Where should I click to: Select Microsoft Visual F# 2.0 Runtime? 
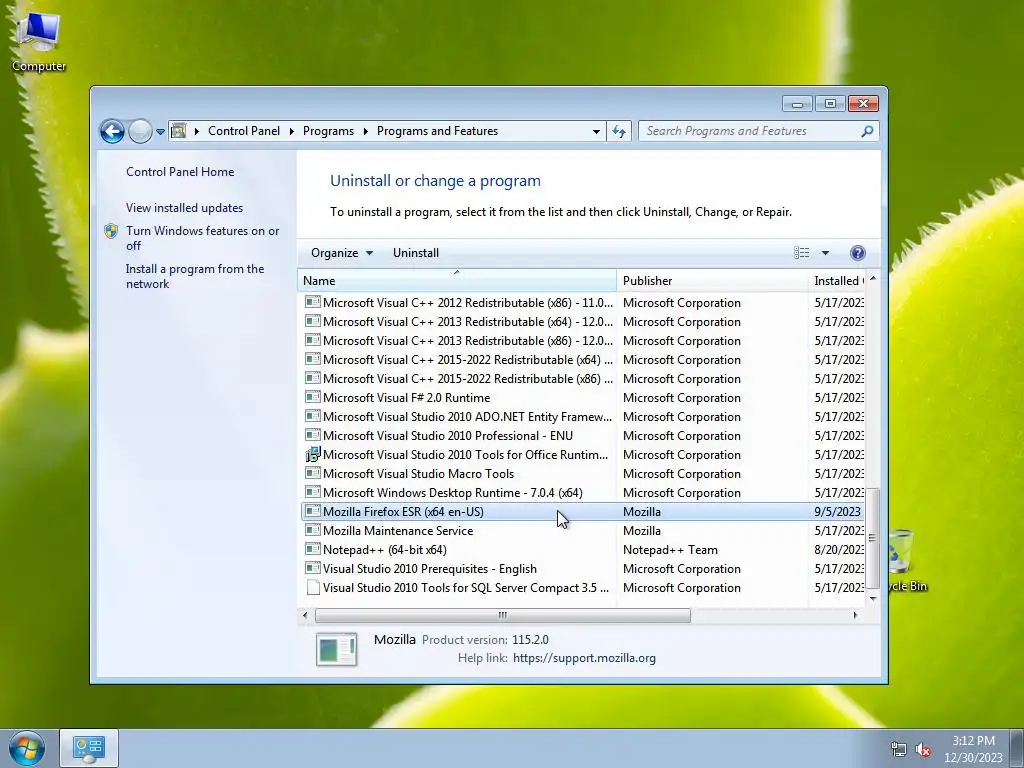pos(583,398)
